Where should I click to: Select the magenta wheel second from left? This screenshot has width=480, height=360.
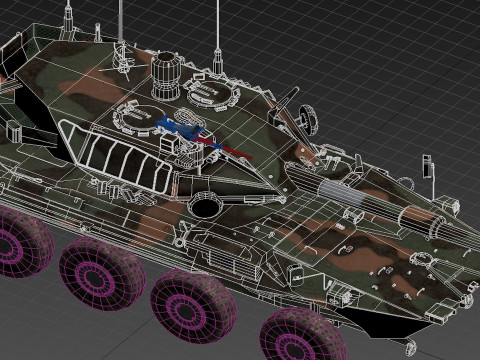(101, 274)
